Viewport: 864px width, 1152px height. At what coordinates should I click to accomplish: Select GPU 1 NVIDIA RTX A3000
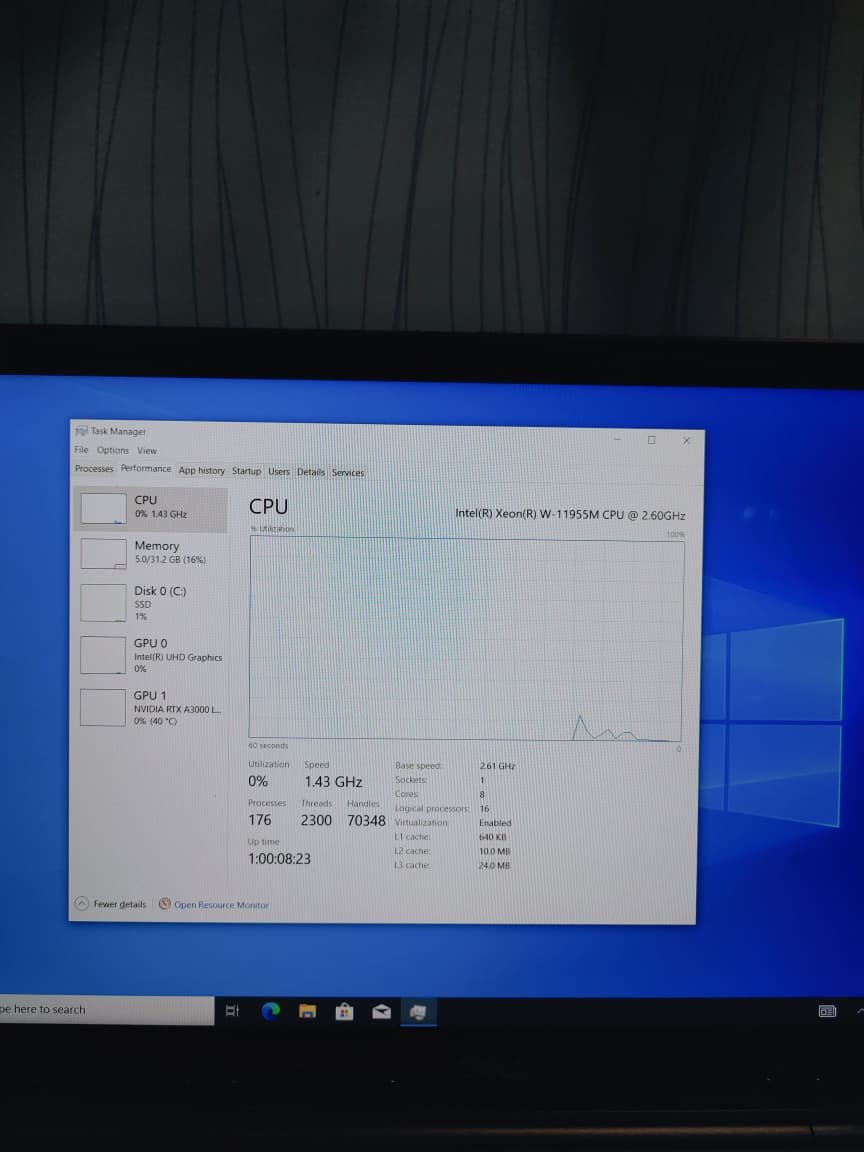(x=151, y=707)
